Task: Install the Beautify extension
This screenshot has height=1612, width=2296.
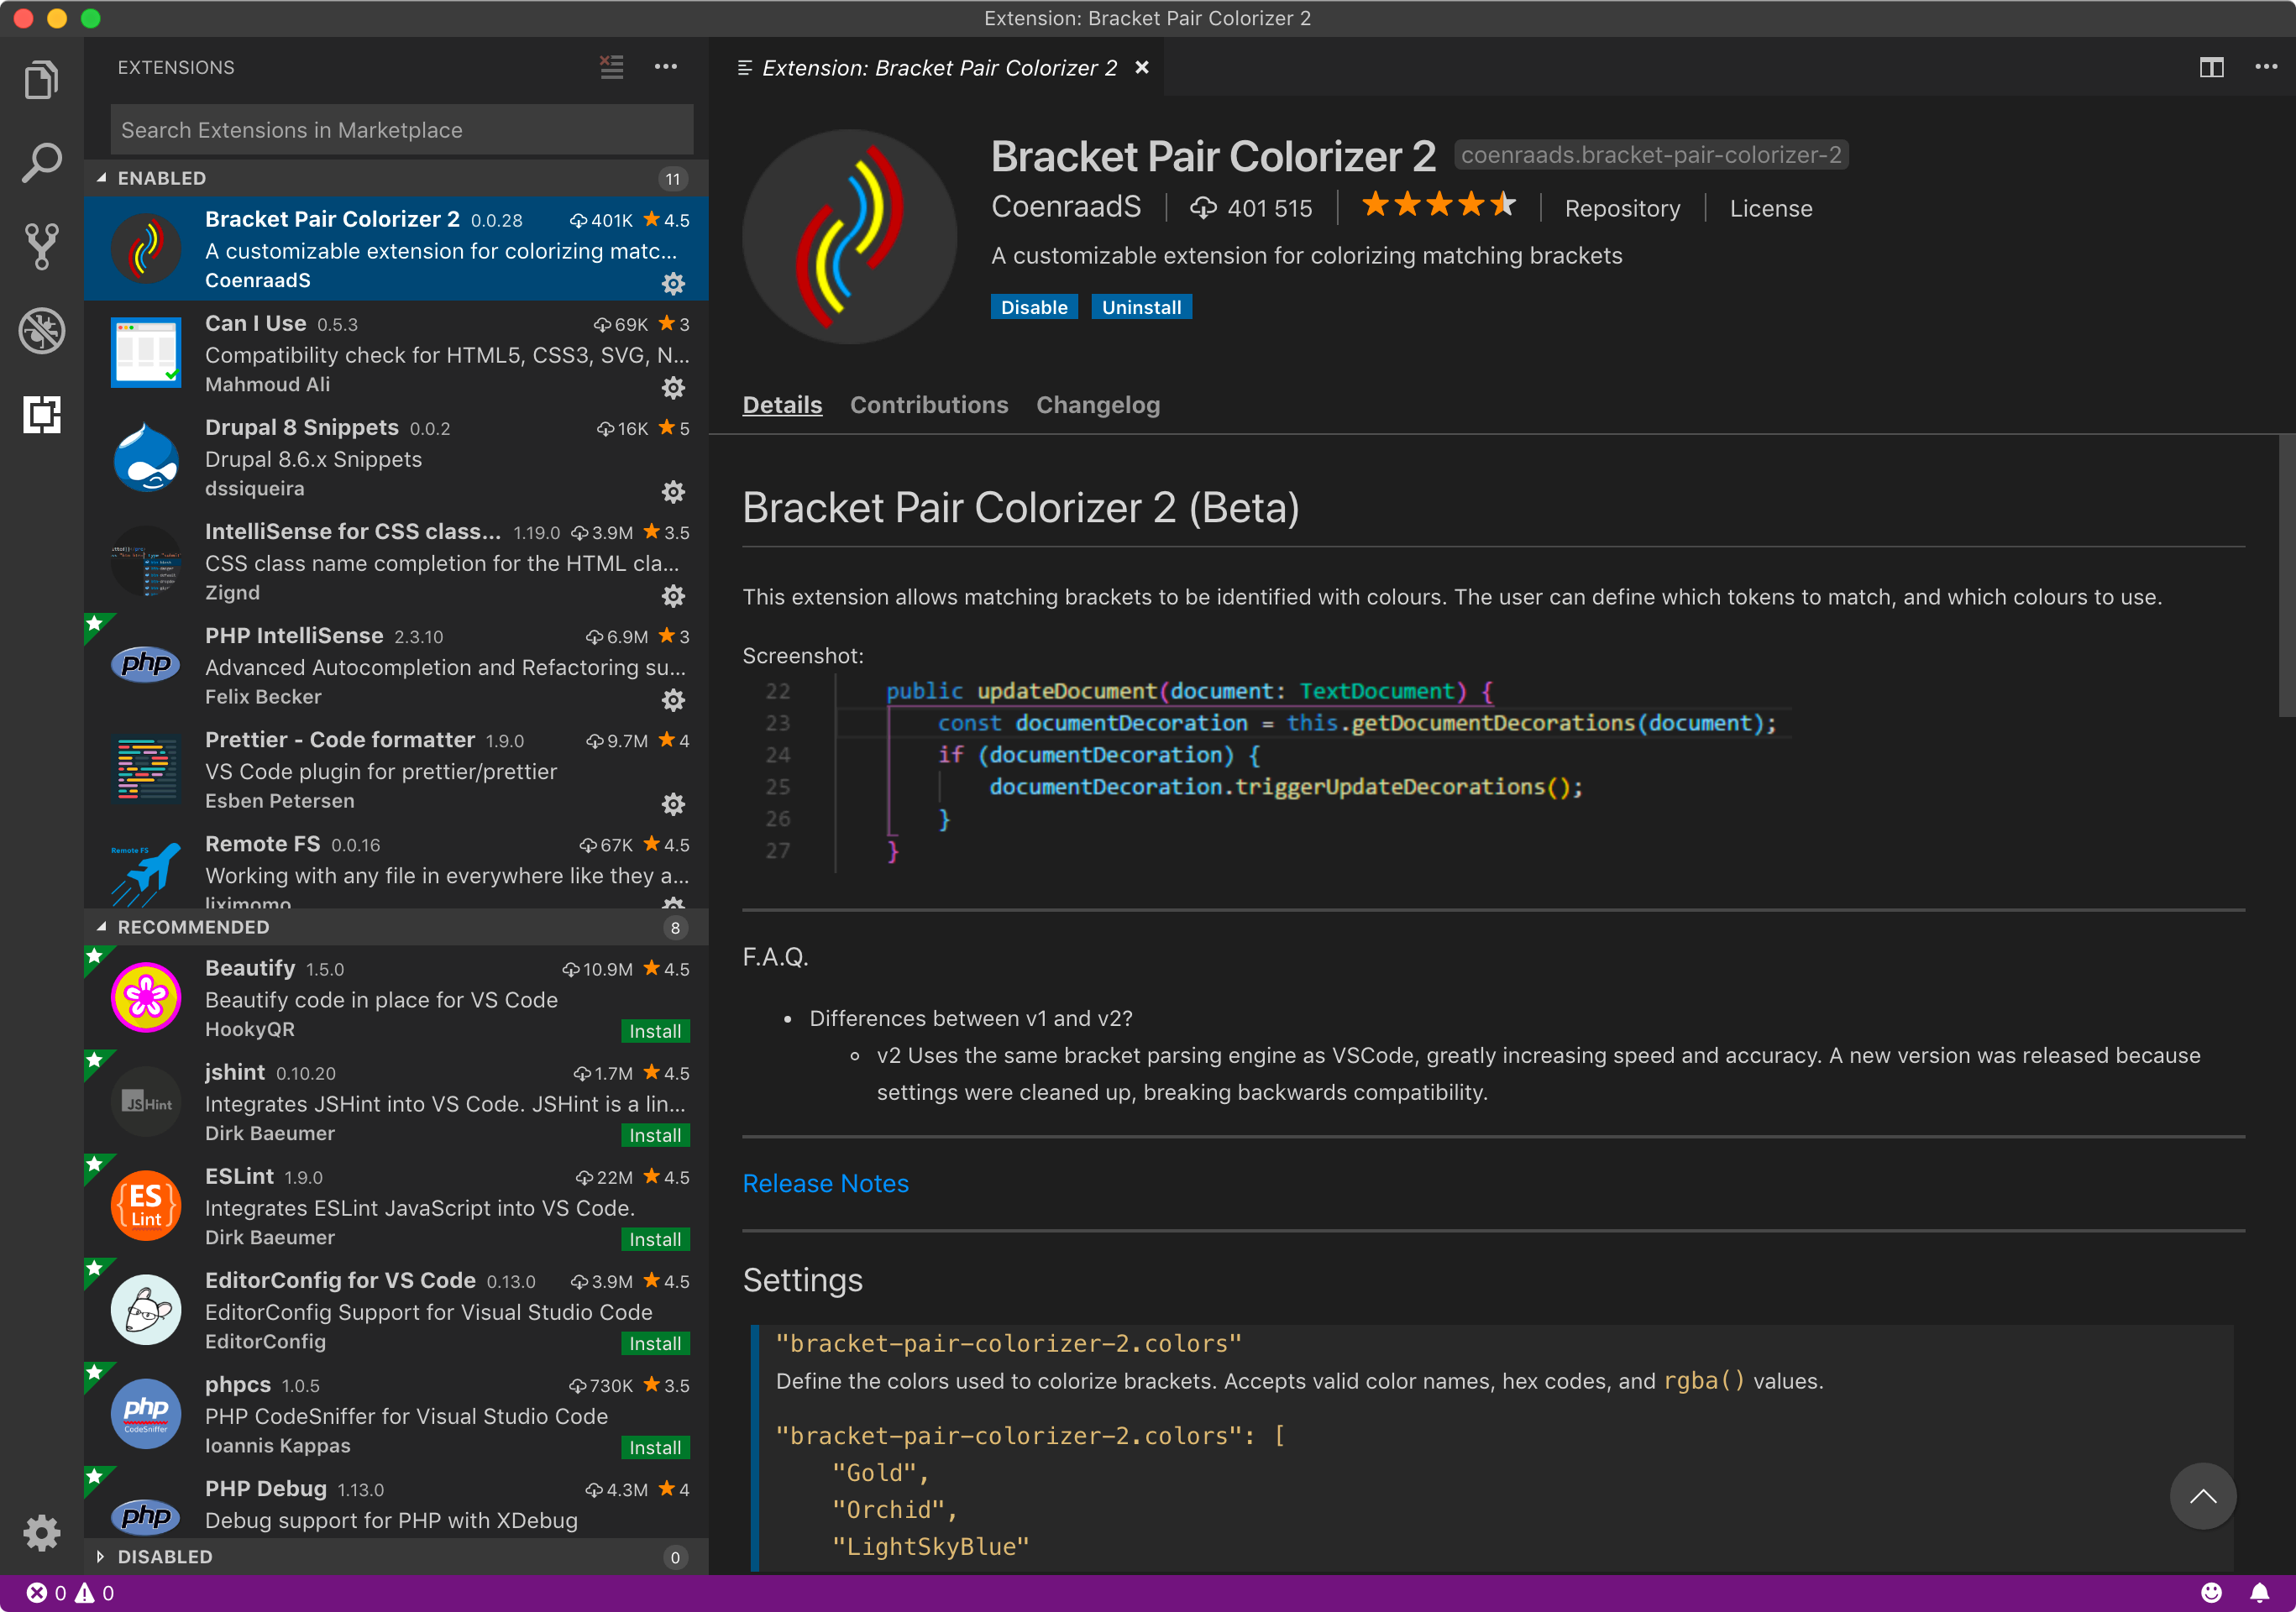Action: pos(655,1031)
